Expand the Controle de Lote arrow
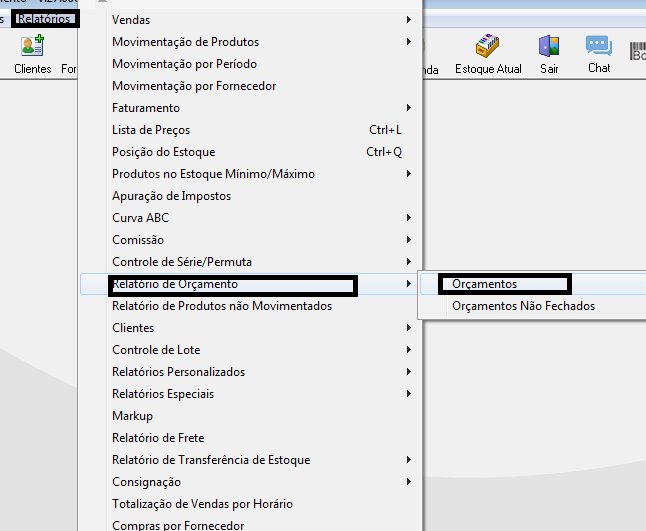Viewport: 646px width, 531px height. [x=409, y=349]
